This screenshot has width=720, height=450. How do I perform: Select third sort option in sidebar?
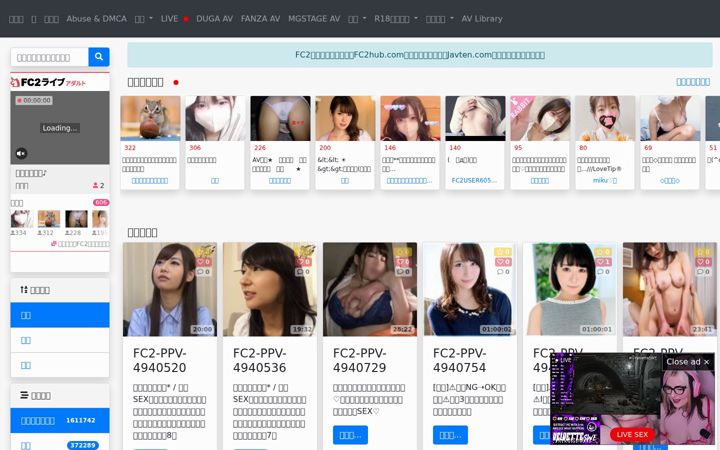(x=60, y=365)
